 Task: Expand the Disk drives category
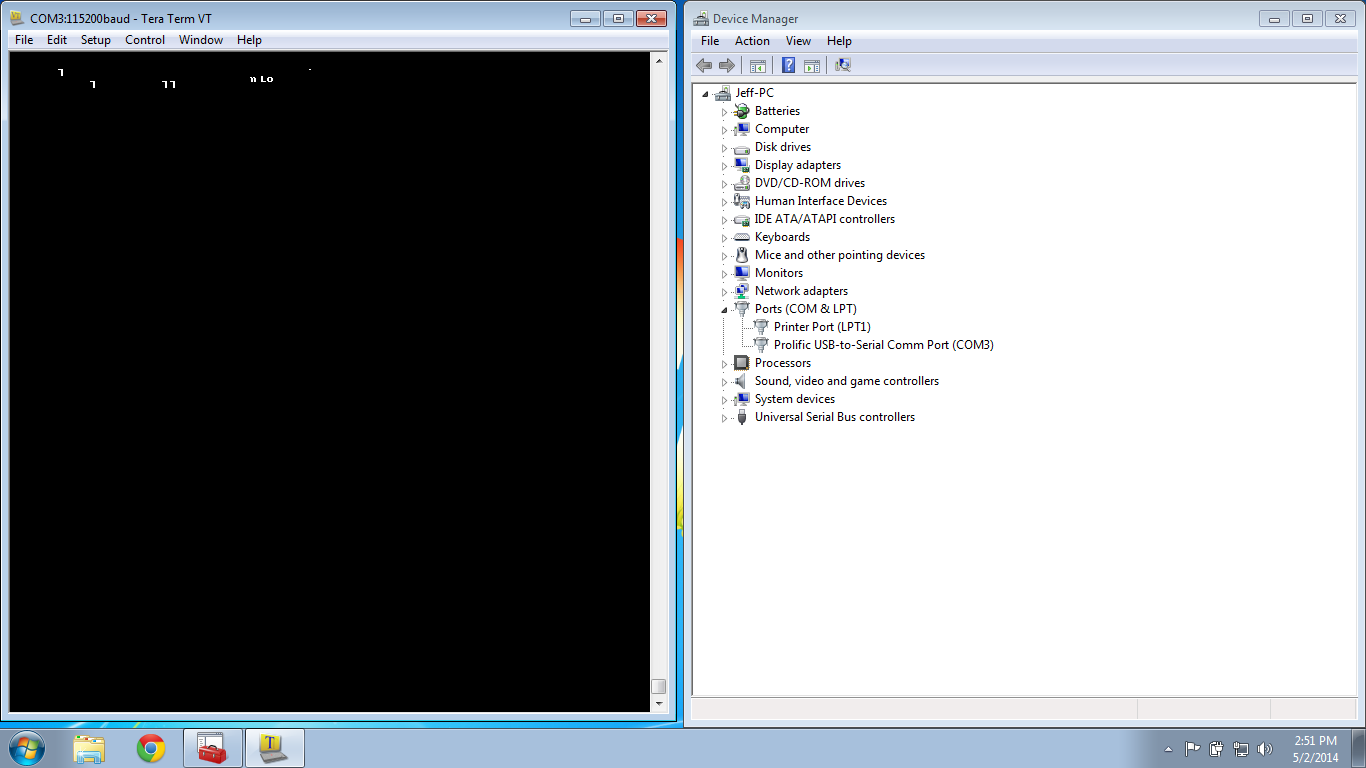(725, 147)
